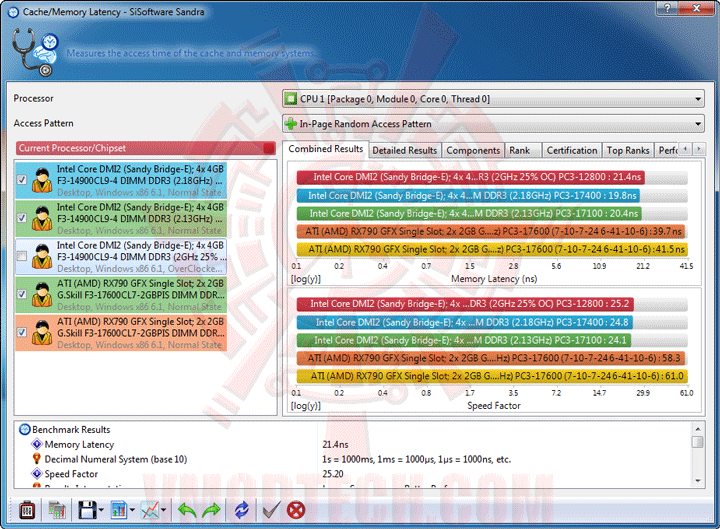This screenshot has height=529, width=720.
Task: Switch to the Top Ranks tab
Action: tap(628, 150)
